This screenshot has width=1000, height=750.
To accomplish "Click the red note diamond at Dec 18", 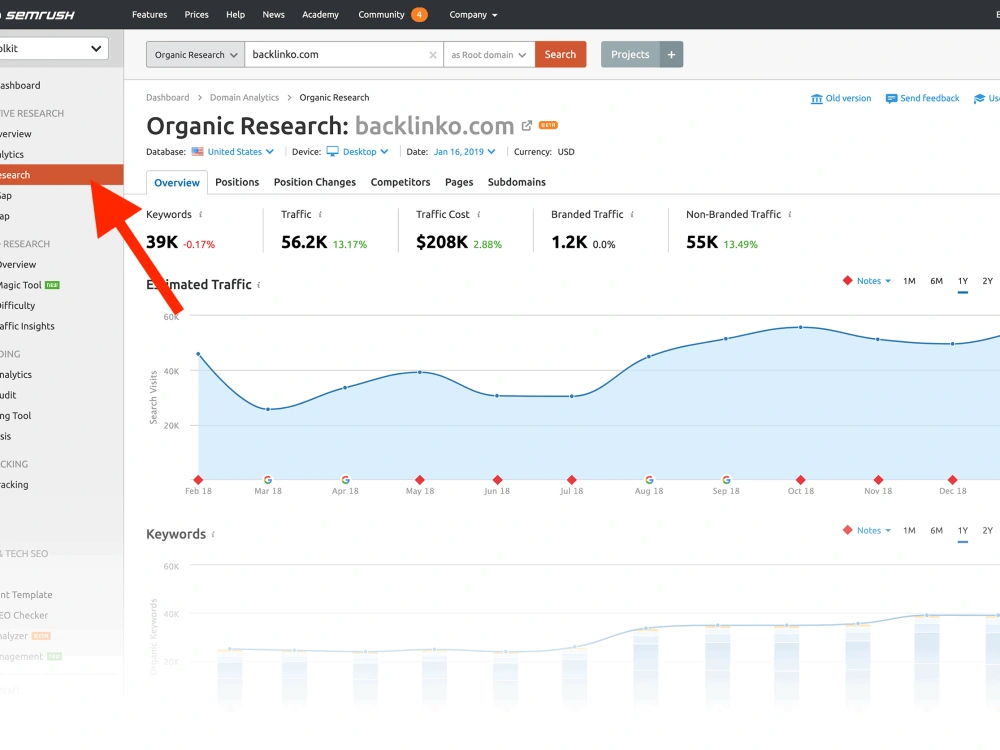I will pos(952,480).
